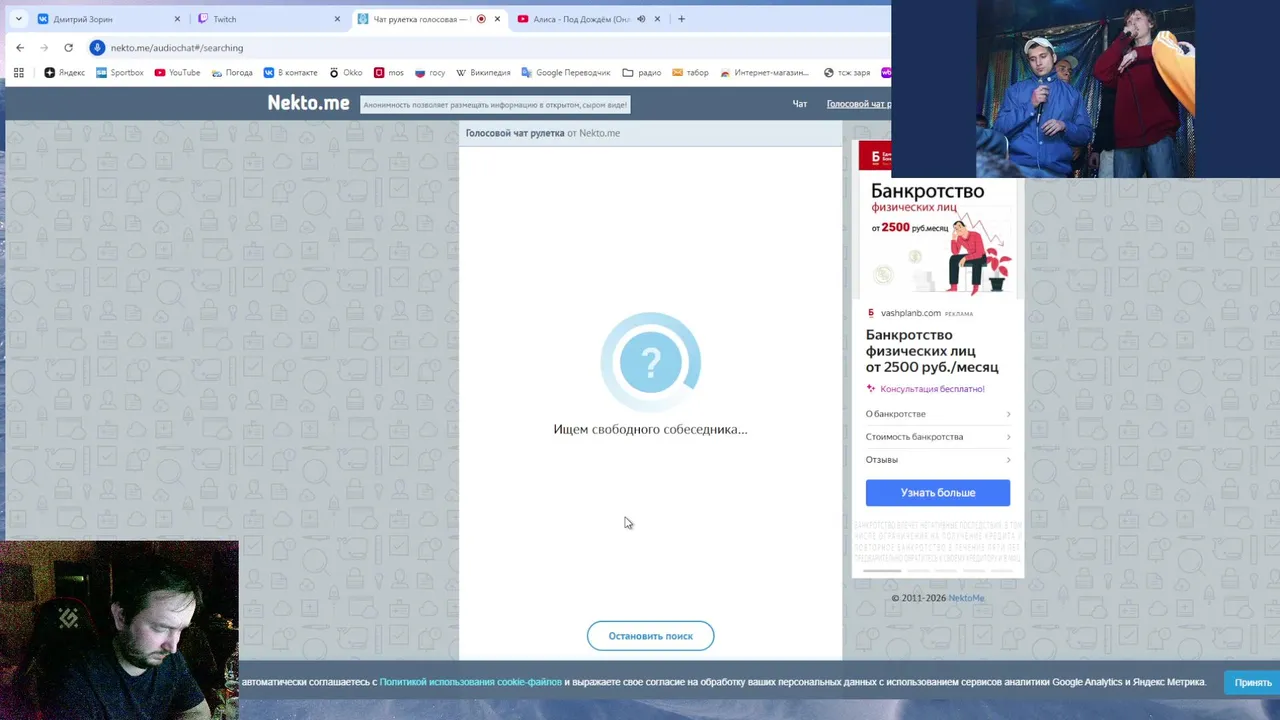Open the Sportbox bookmark

(120, 73)
